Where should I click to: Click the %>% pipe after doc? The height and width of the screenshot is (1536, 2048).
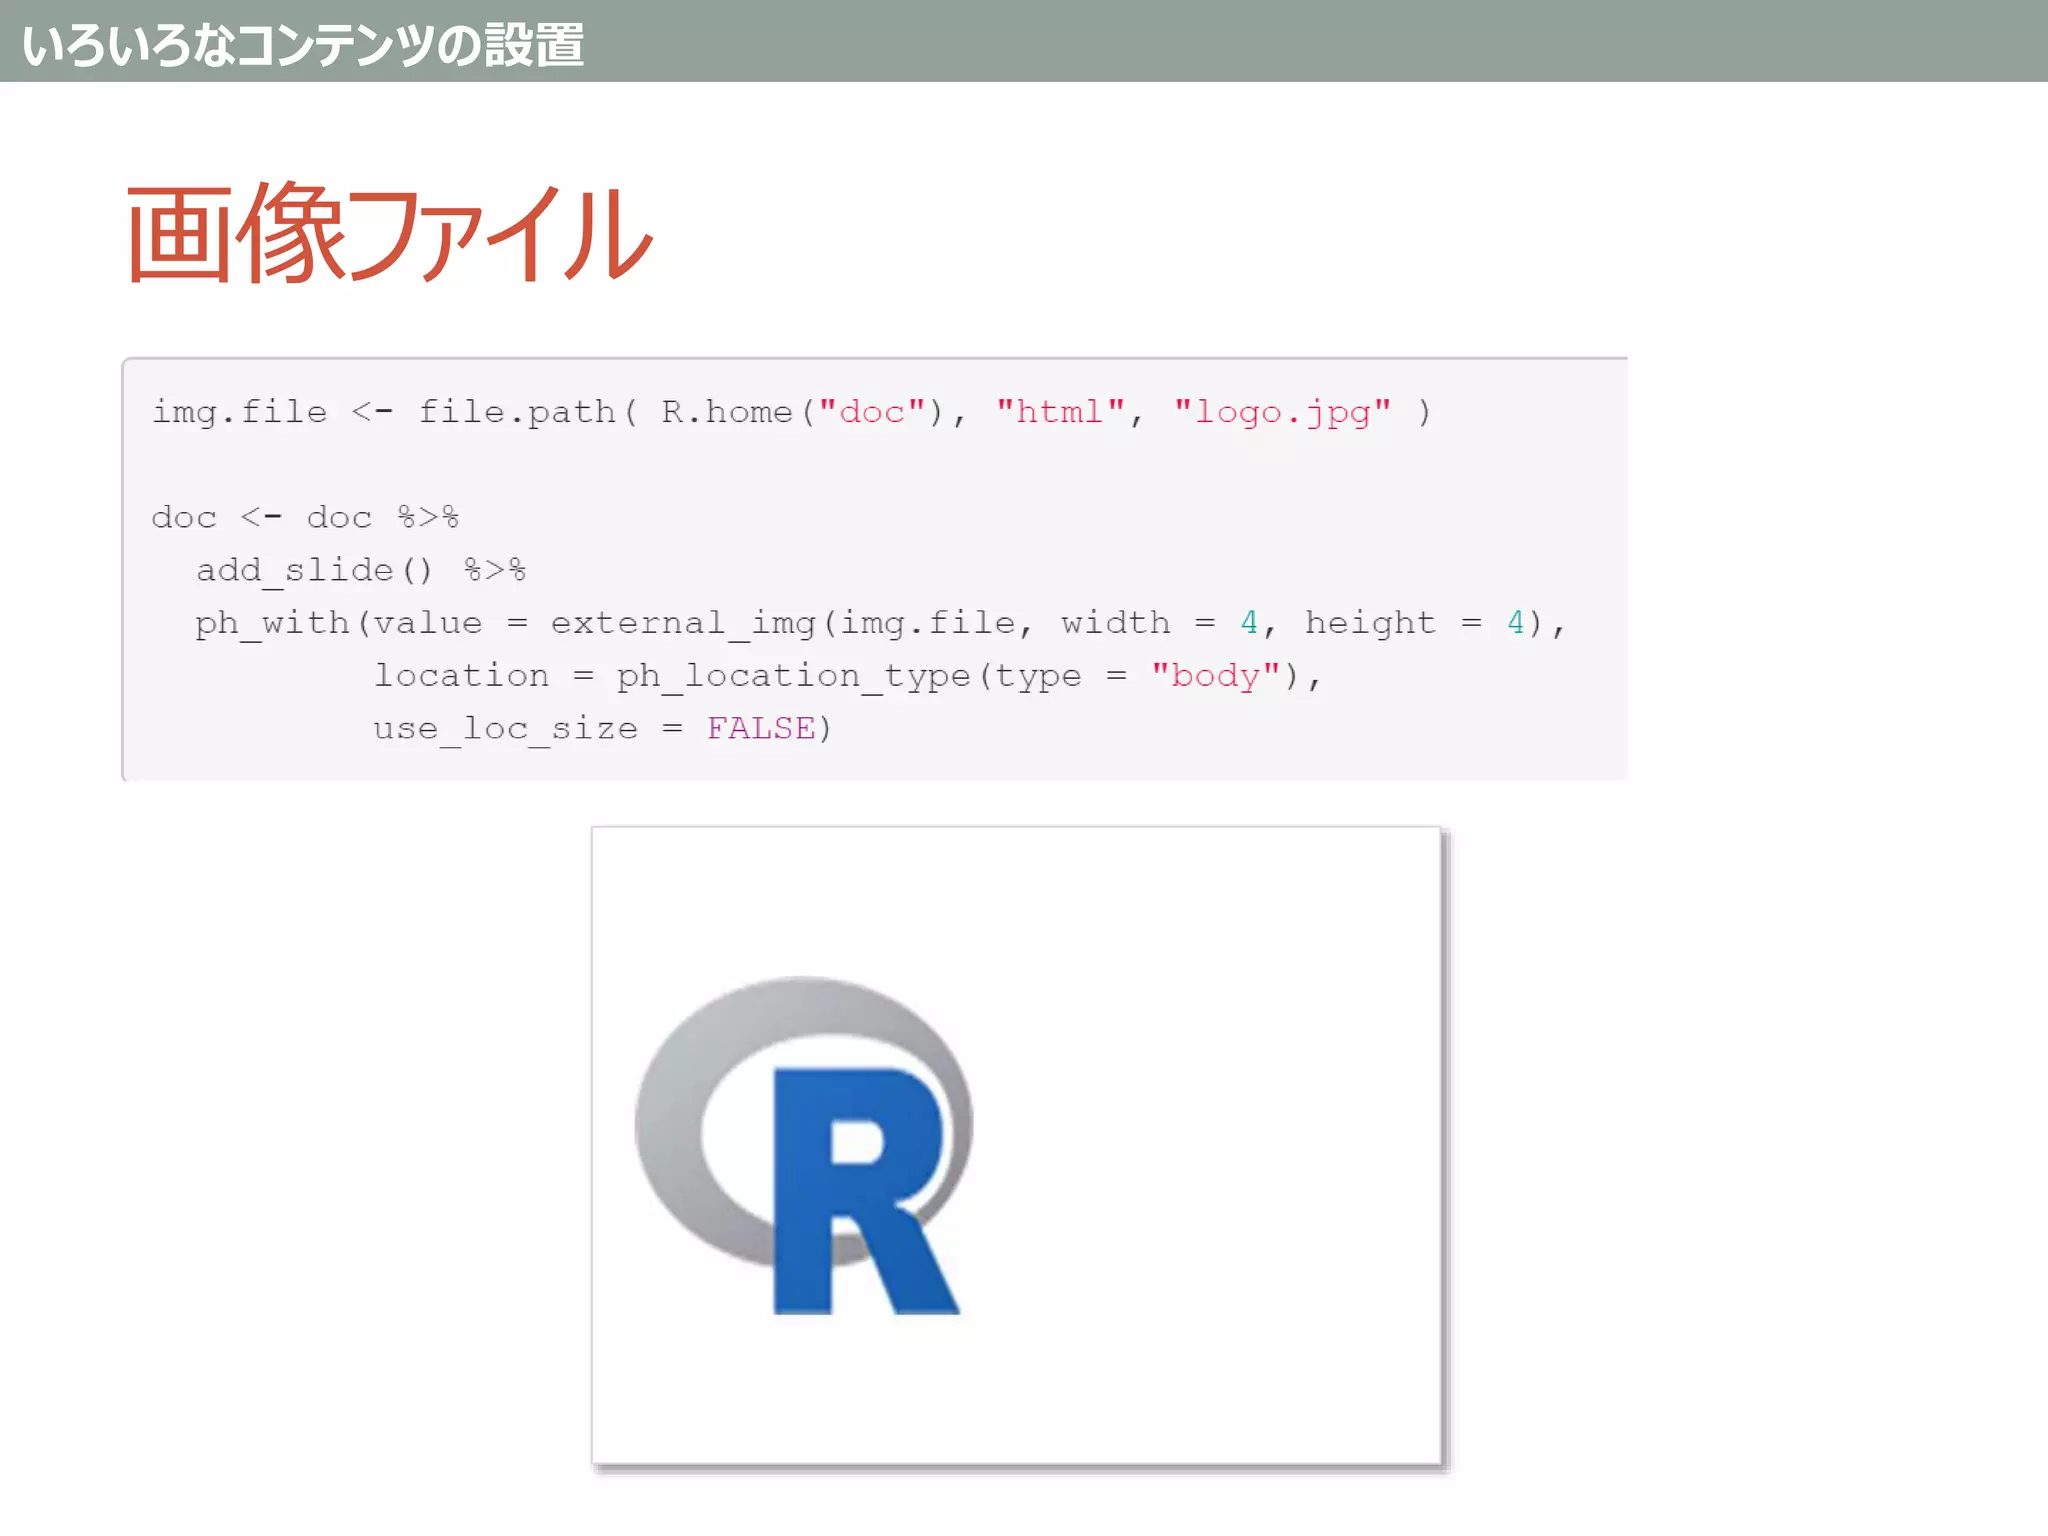[x=428, y=517]
